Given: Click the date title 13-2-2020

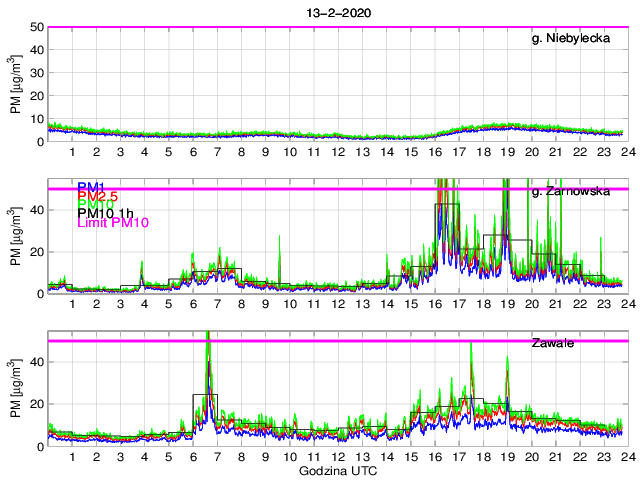Looking at the screenshot, I should (x=336, y=10).
